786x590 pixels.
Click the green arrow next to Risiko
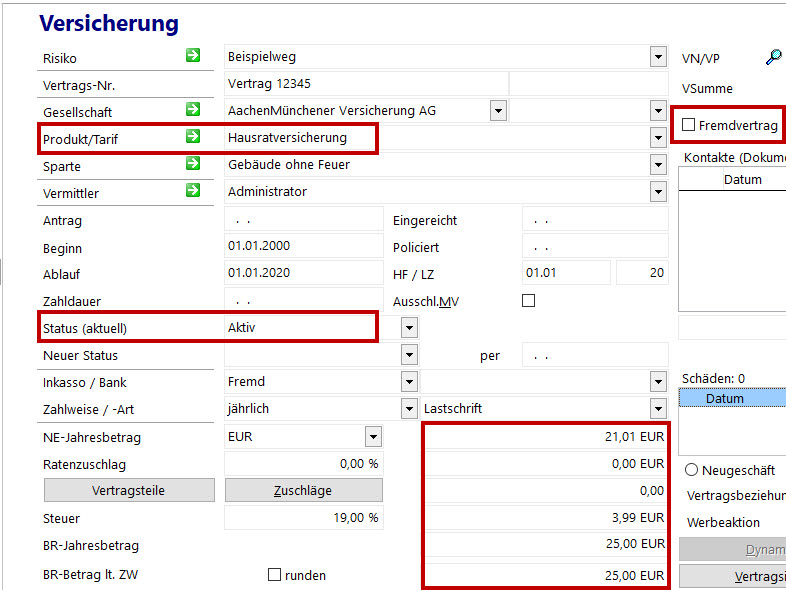pyautogui.click(x=193, y=56)
